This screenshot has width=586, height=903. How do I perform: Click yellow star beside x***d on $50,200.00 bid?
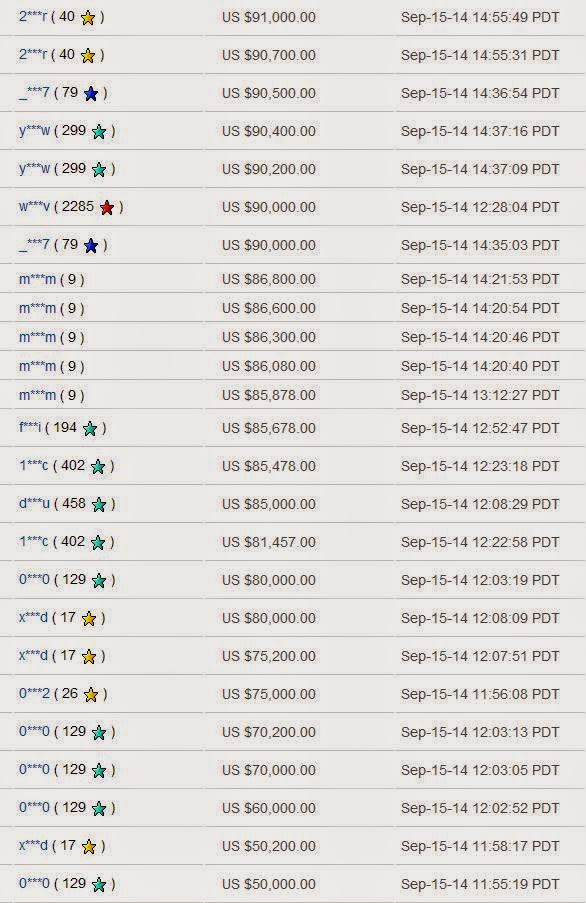(x=89, y=847)
